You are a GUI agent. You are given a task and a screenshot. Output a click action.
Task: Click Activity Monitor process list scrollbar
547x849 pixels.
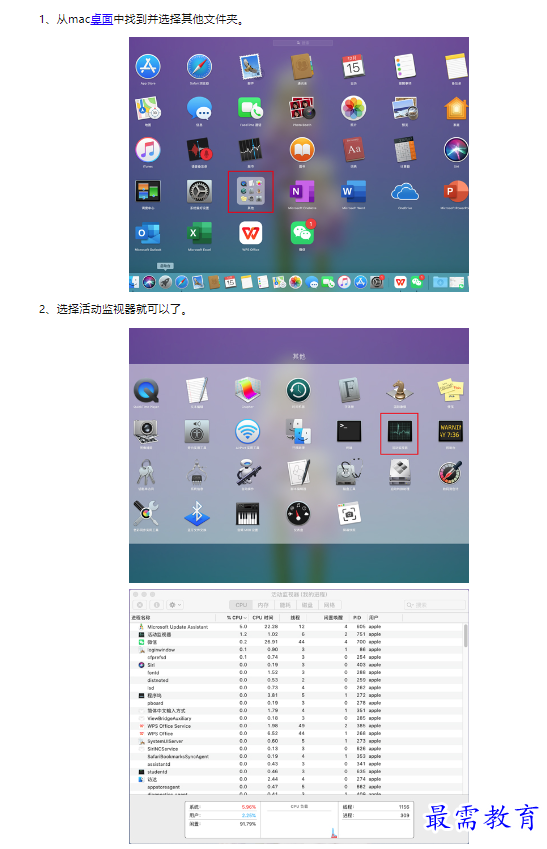tap(465, 635)
